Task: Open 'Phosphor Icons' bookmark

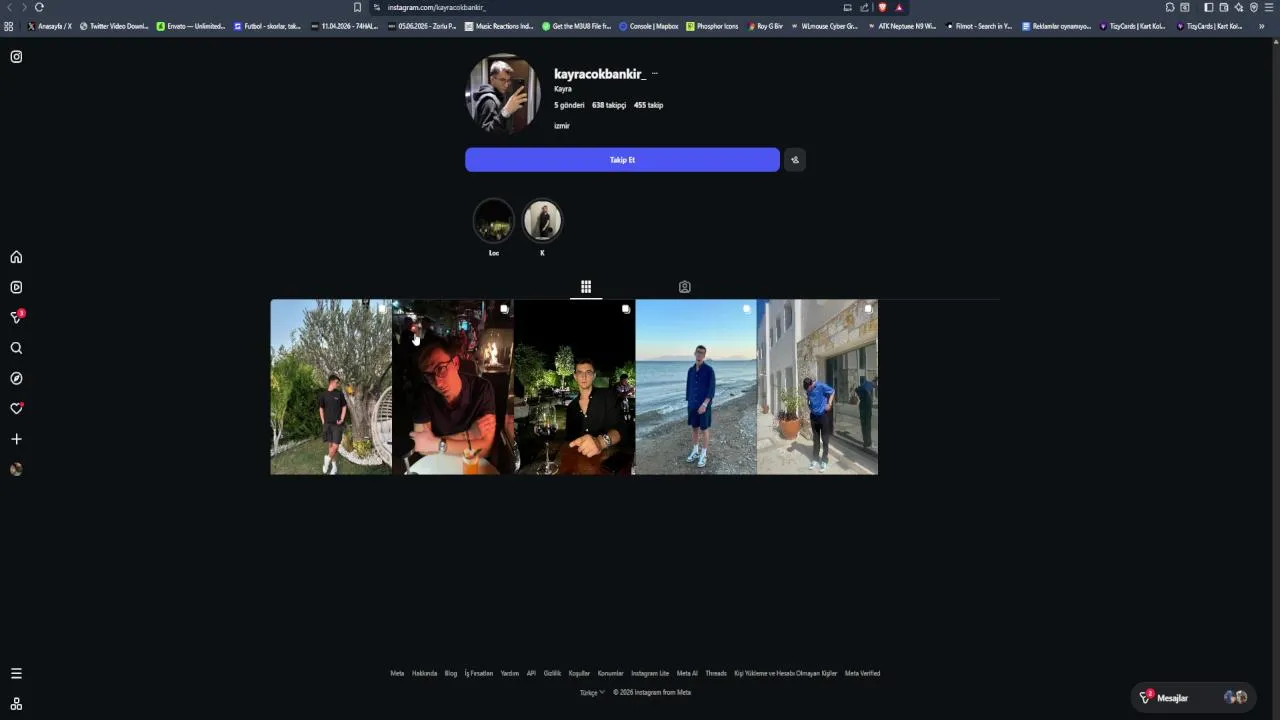Action: point(712,26)
